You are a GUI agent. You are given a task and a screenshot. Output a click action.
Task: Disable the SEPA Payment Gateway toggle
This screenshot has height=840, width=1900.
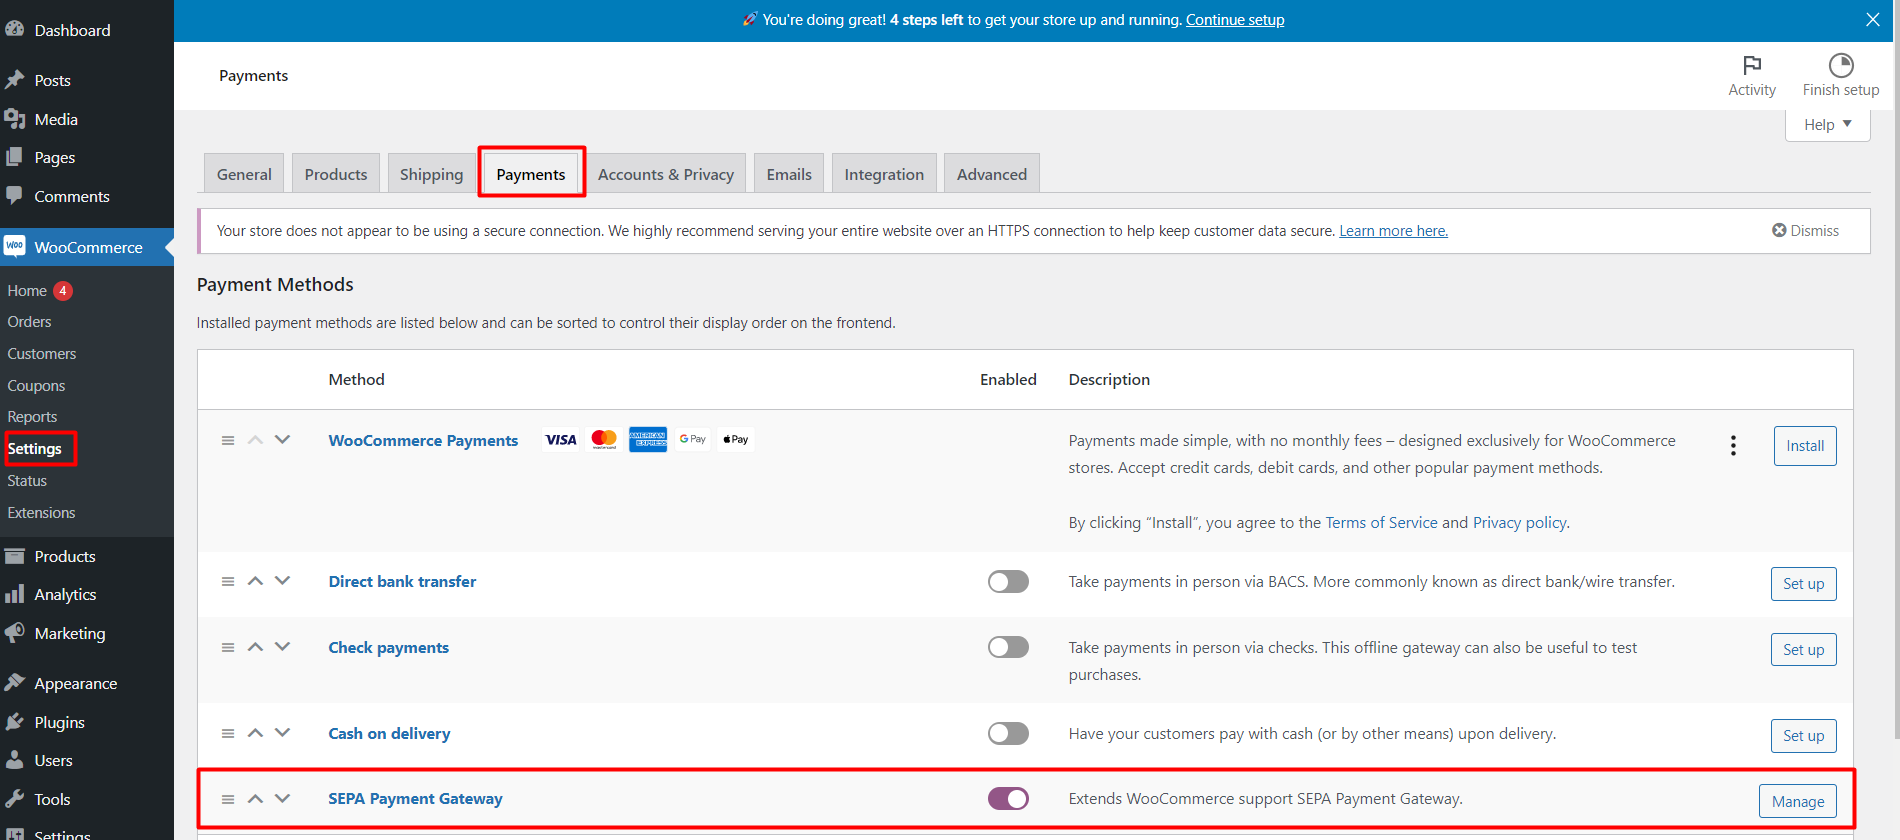point(1008,799)
